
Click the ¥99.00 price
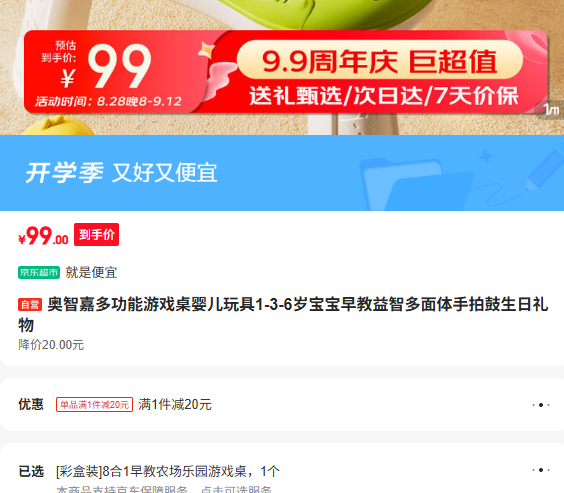[43, 236]
